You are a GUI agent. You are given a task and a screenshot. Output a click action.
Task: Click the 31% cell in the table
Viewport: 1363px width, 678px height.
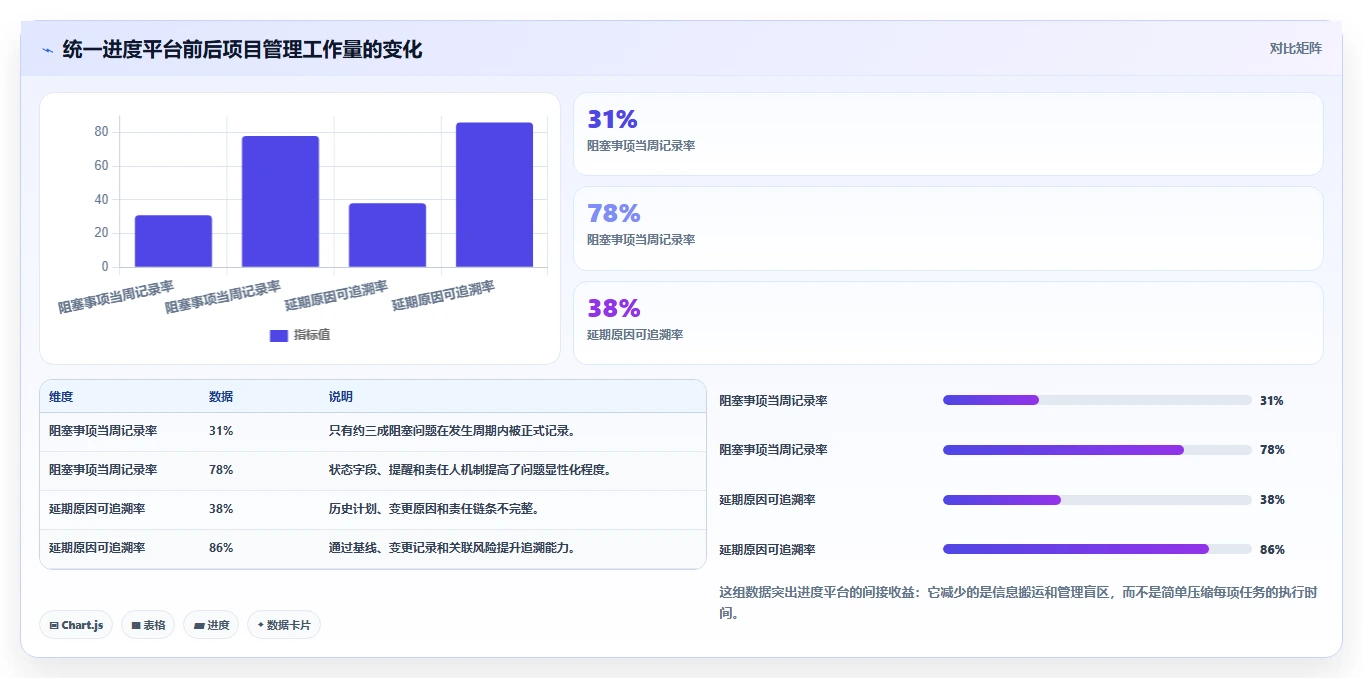click(221, 431)
